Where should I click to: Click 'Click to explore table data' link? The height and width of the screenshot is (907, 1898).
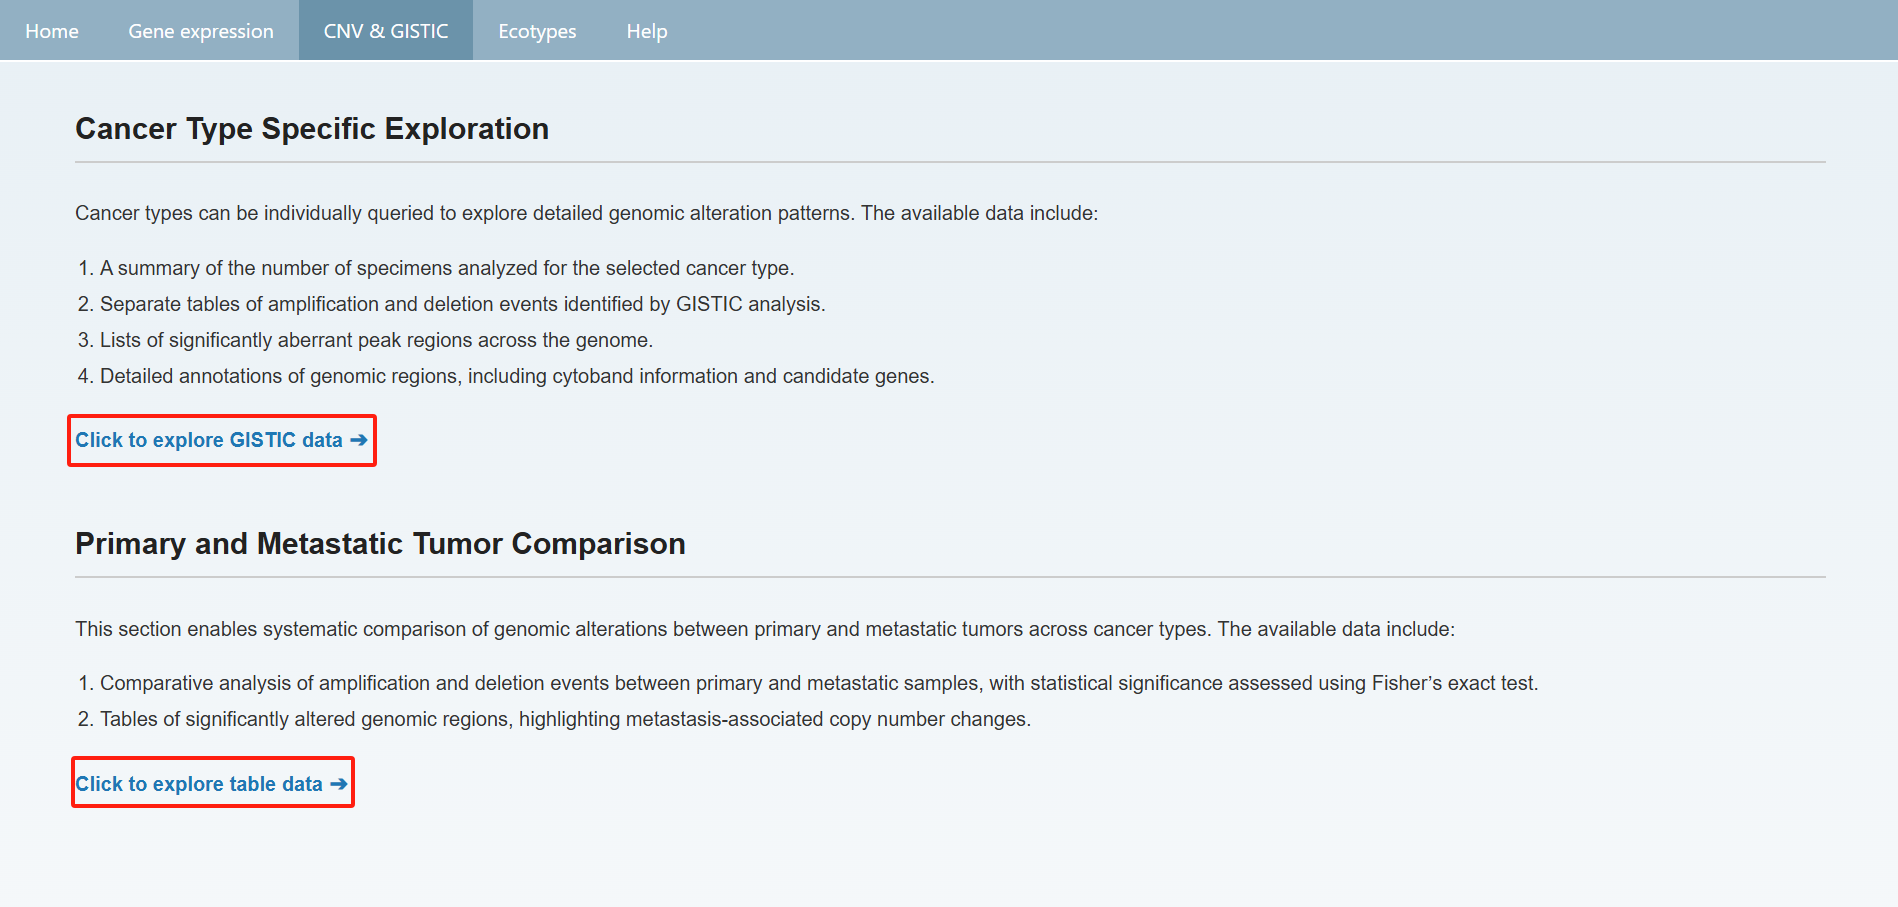(x=199, y=784)
